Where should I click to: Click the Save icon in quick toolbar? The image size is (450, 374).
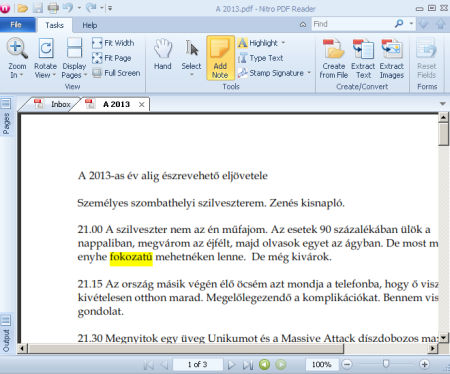click(37, 8)
